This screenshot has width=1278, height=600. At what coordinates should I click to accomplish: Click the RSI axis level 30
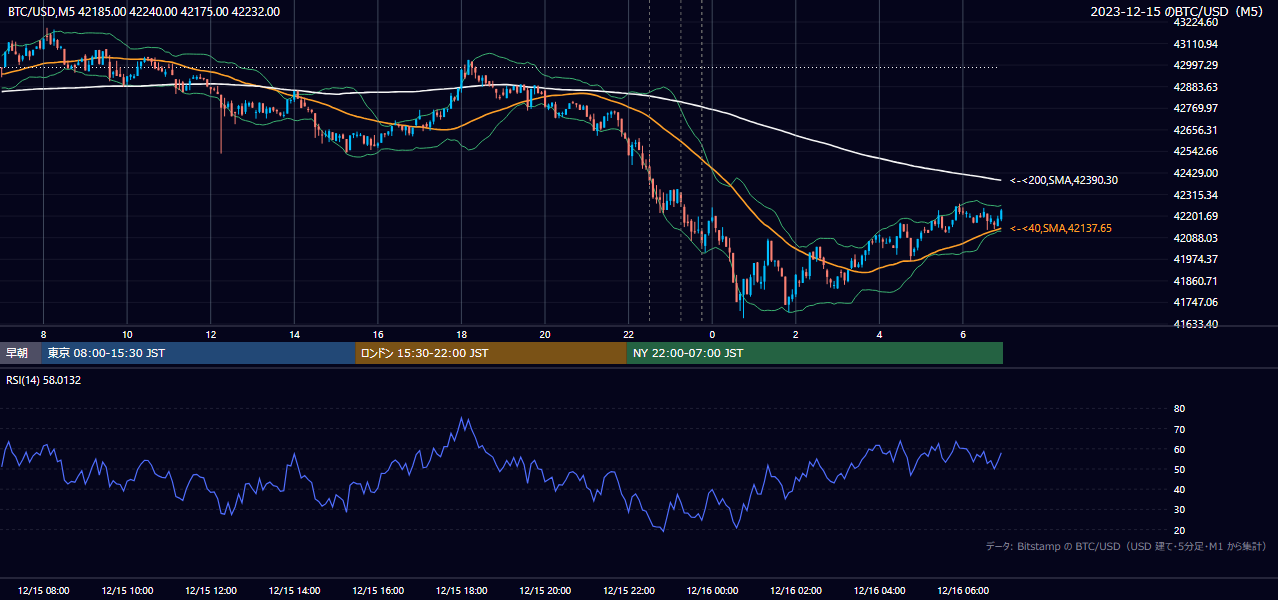point(1180,510)
